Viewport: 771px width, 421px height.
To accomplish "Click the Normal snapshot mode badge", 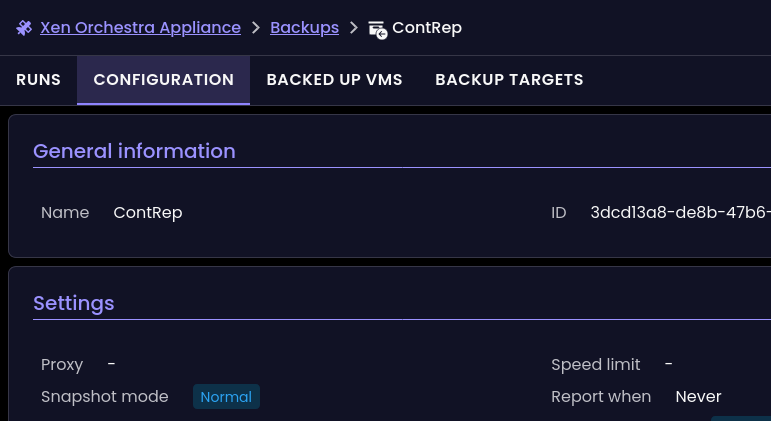I will pyautogui.click(x=226, y=397).
